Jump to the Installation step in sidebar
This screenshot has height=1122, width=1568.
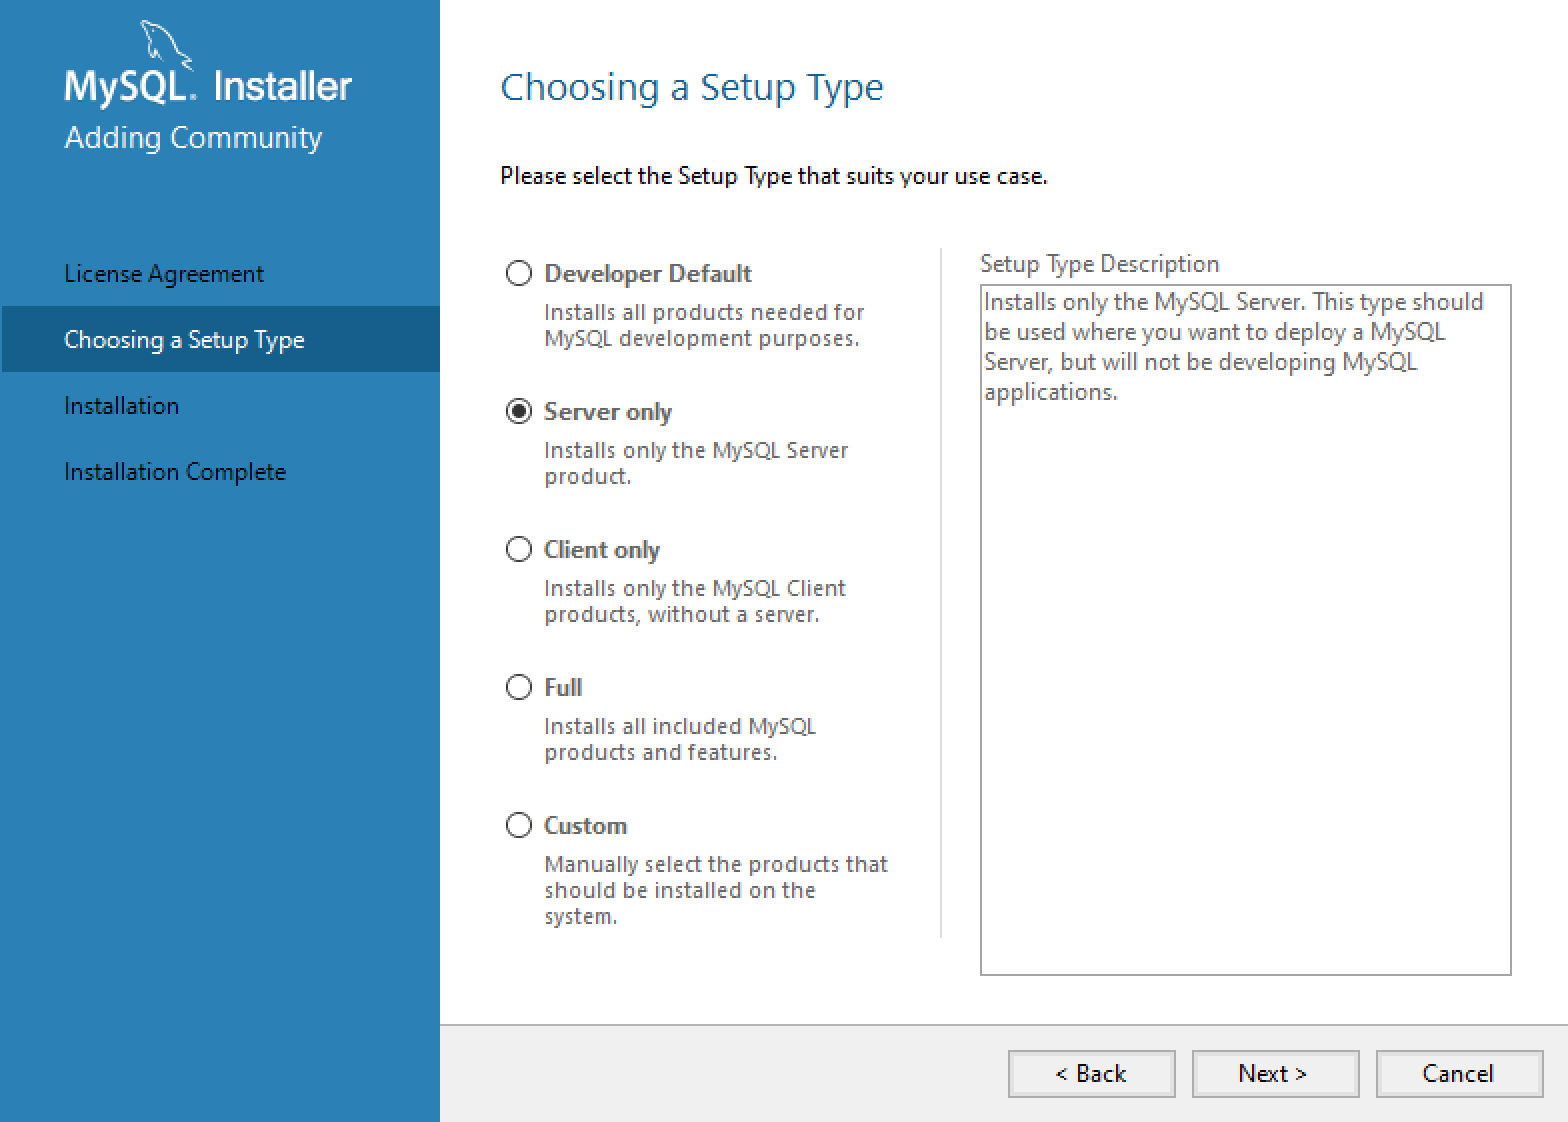click(121, 406)
